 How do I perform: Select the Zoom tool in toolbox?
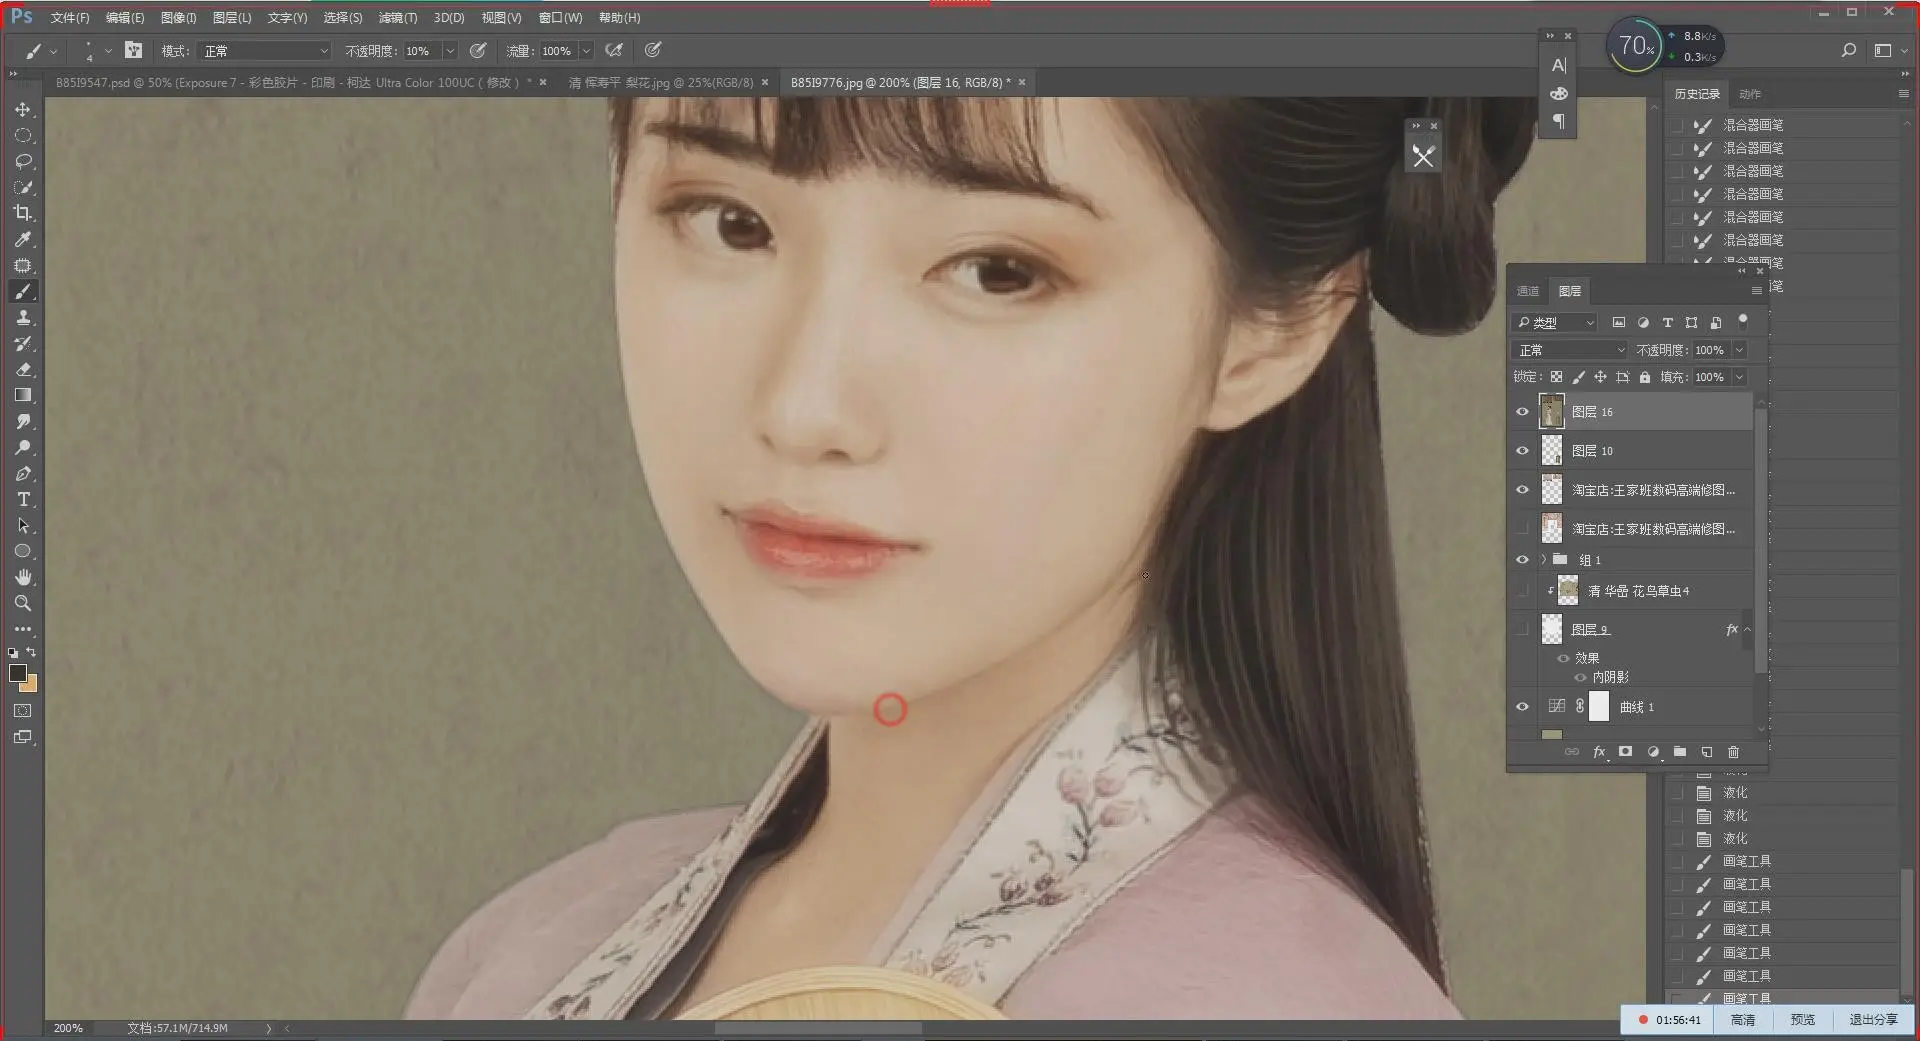[23, 603]
